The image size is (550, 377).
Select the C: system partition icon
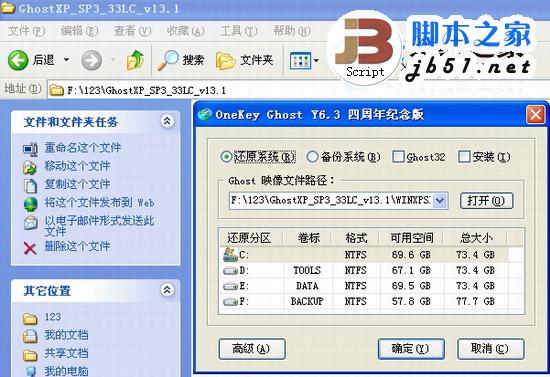point(230,255)
